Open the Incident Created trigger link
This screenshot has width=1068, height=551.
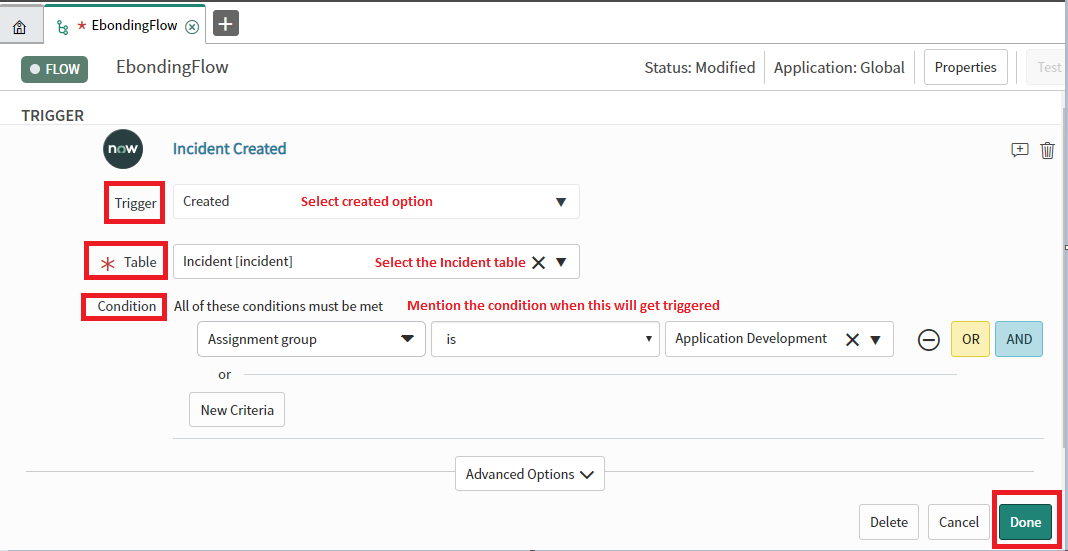point(230,148)
